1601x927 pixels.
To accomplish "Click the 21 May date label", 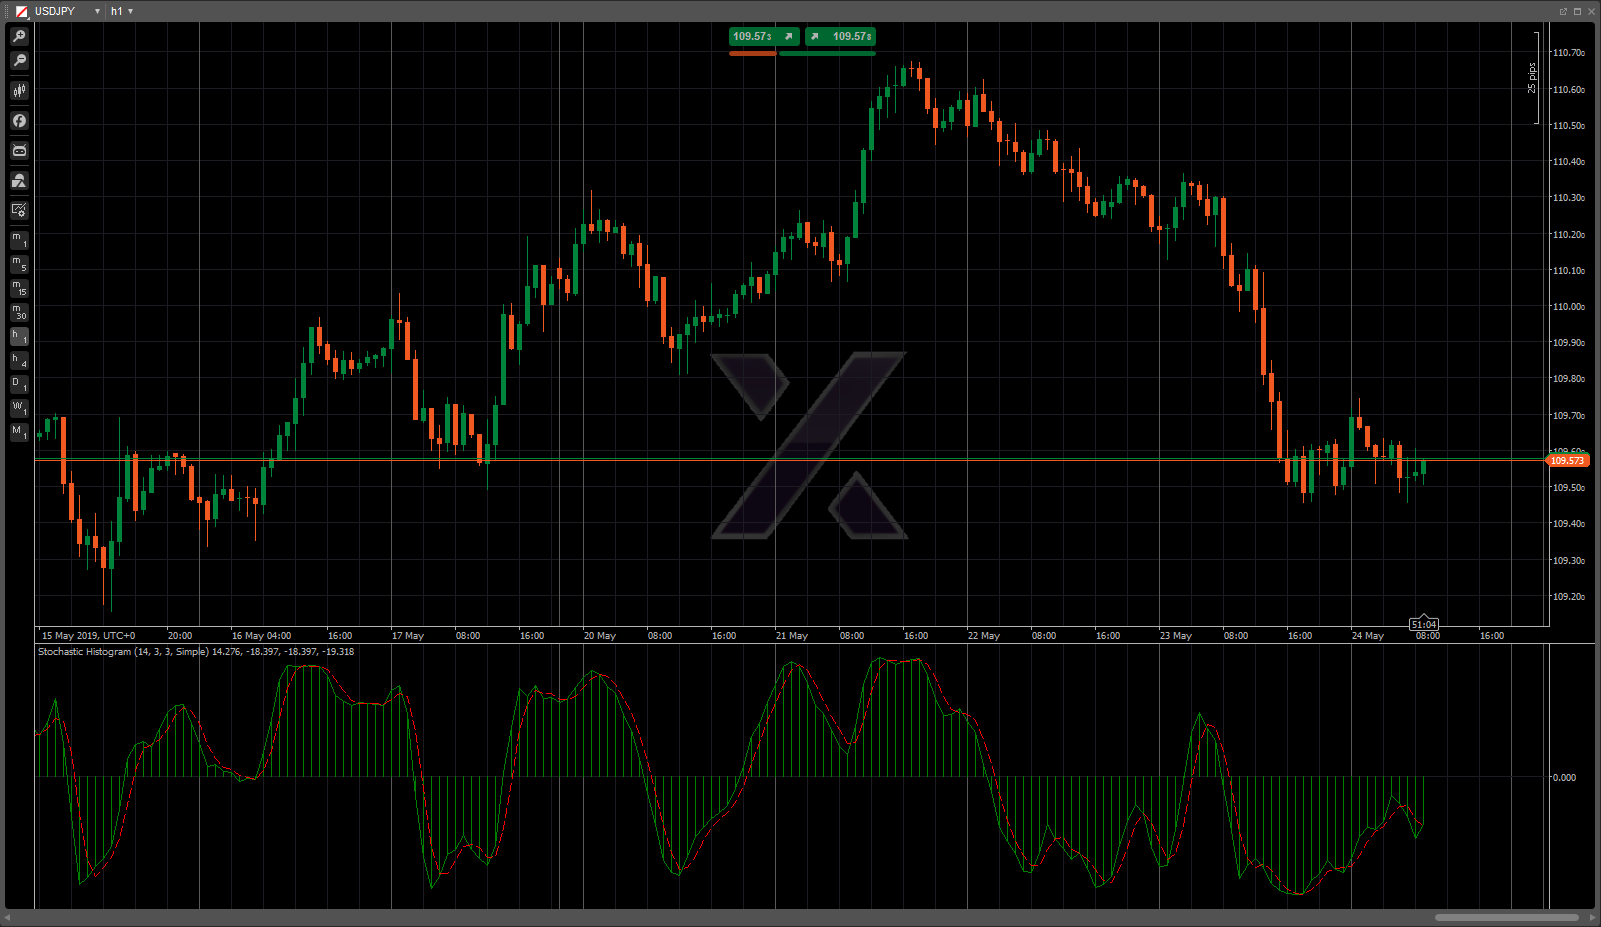I will coord(792,636).
